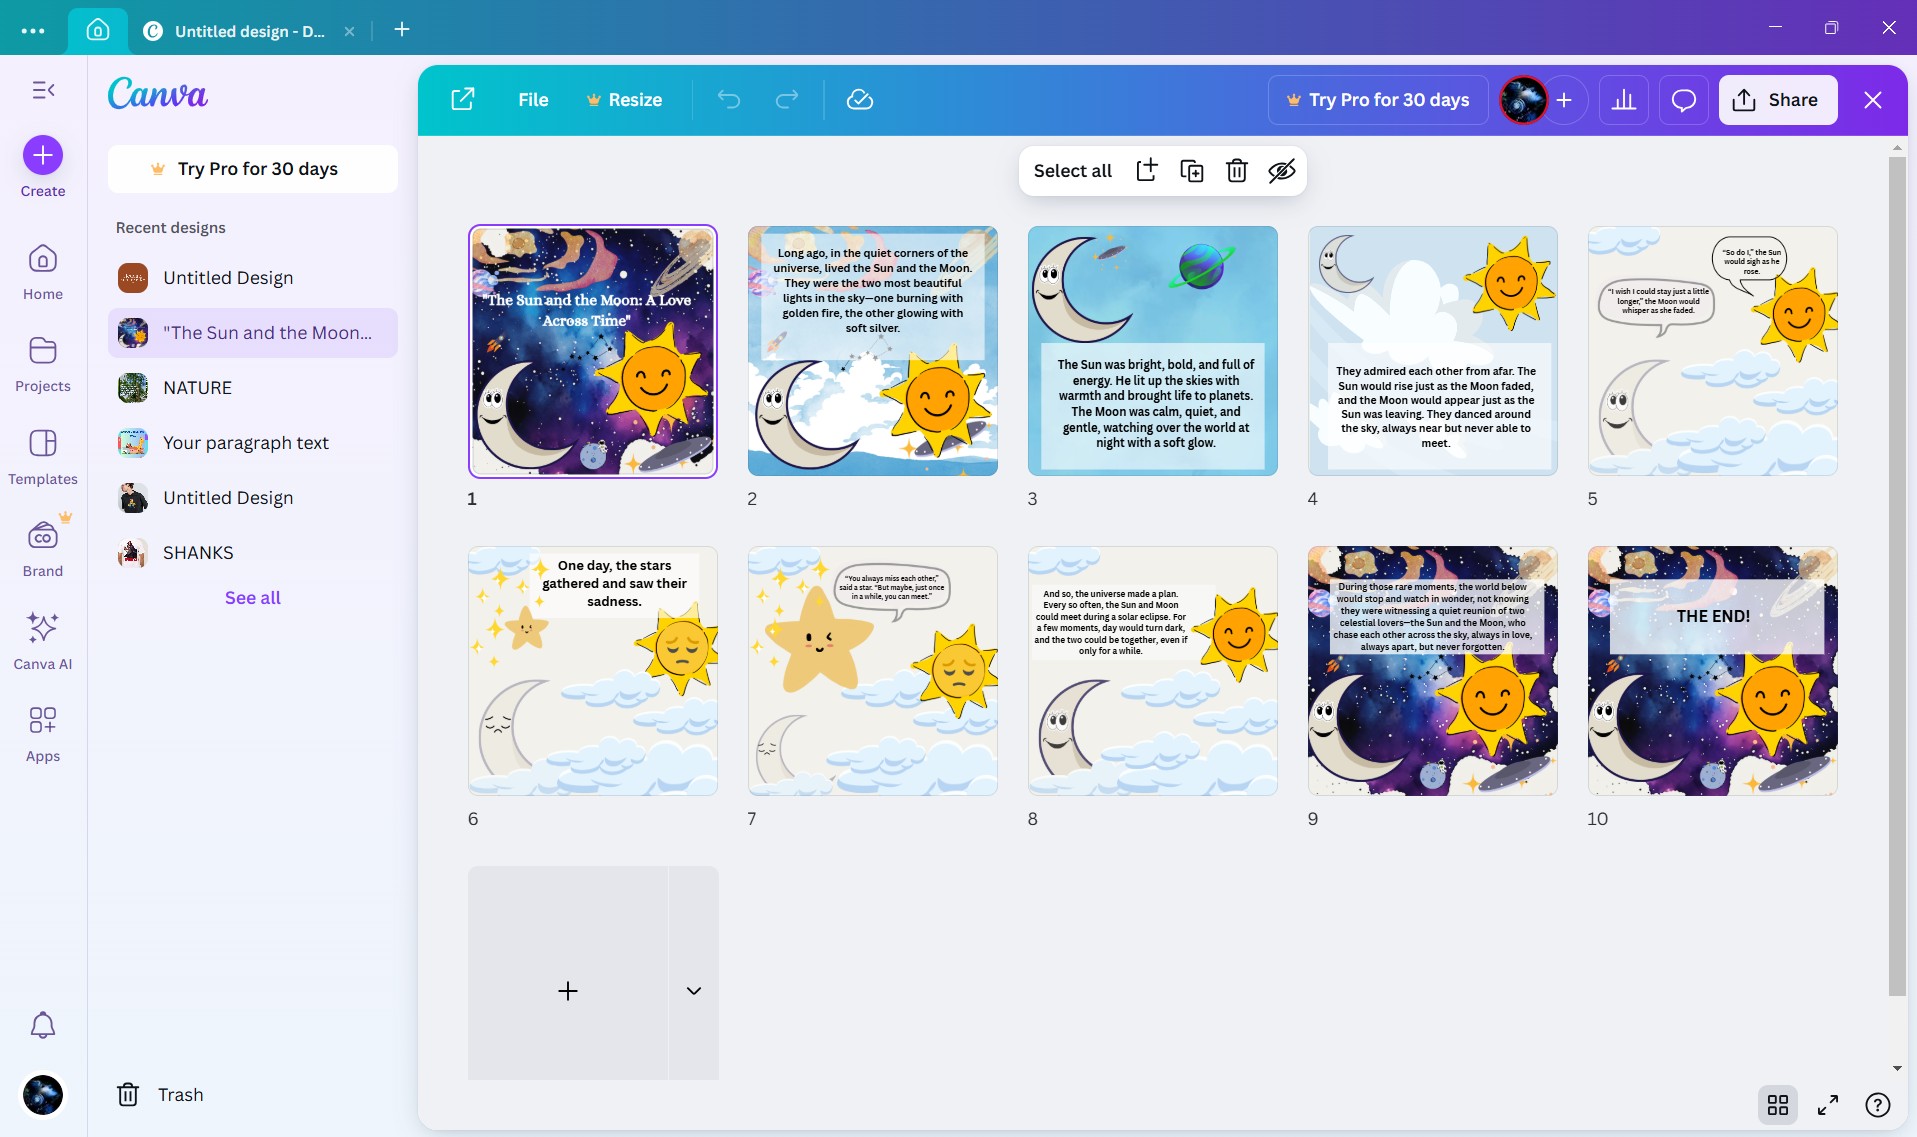The height and width of the screenshot is (1137, 1917).
Task: Open the profile avatar in header
Action: click(x=1523, y=100)
